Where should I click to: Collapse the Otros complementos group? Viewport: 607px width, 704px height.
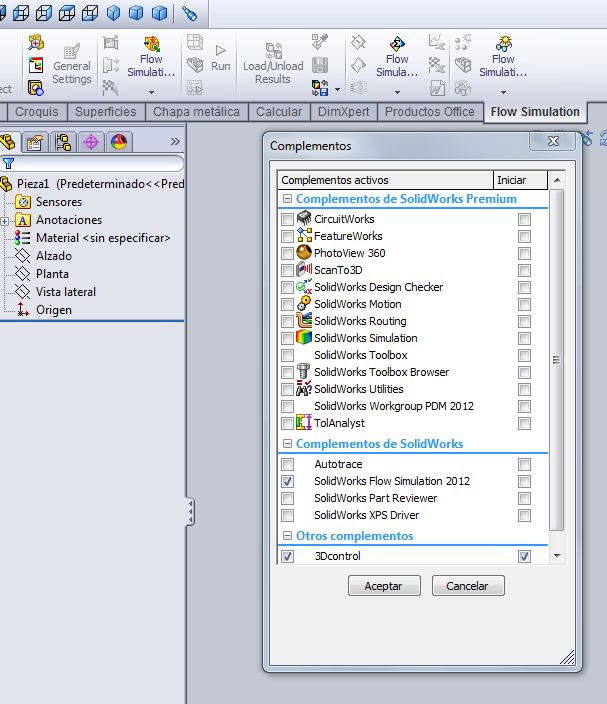(x=287, y=536)
